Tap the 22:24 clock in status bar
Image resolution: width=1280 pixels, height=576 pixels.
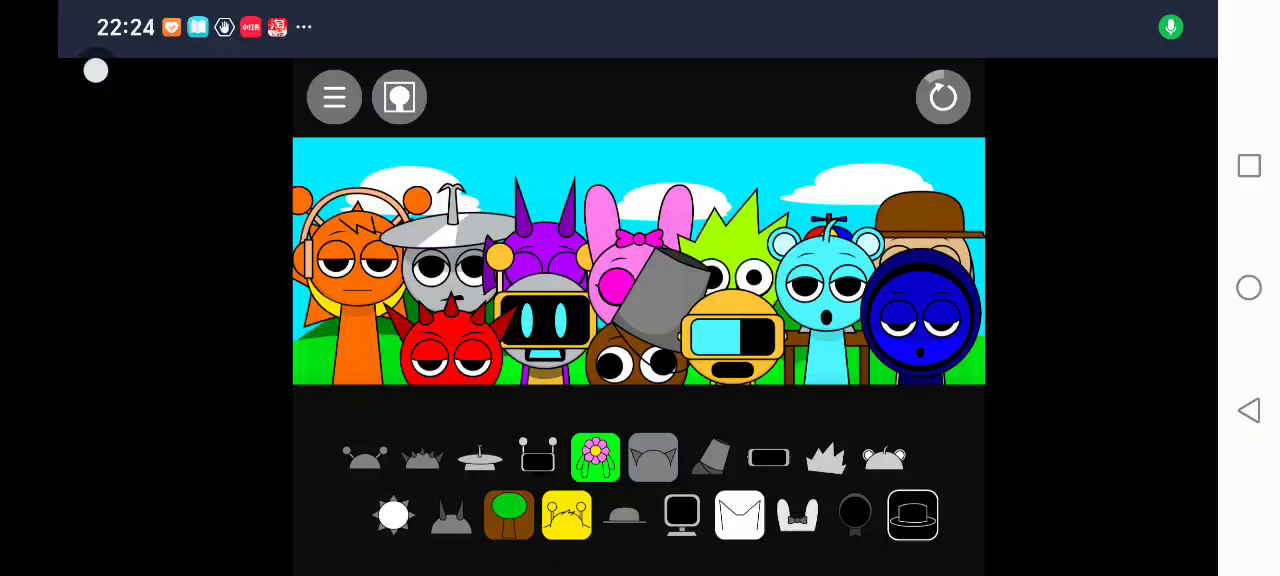126,27
